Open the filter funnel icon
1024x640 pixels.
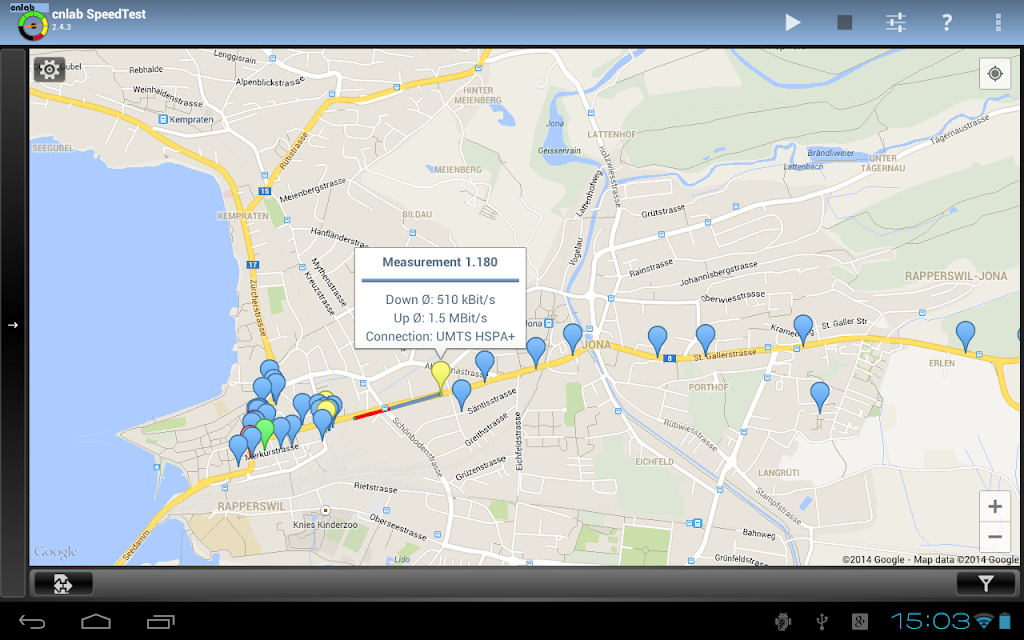coord(986,583)
